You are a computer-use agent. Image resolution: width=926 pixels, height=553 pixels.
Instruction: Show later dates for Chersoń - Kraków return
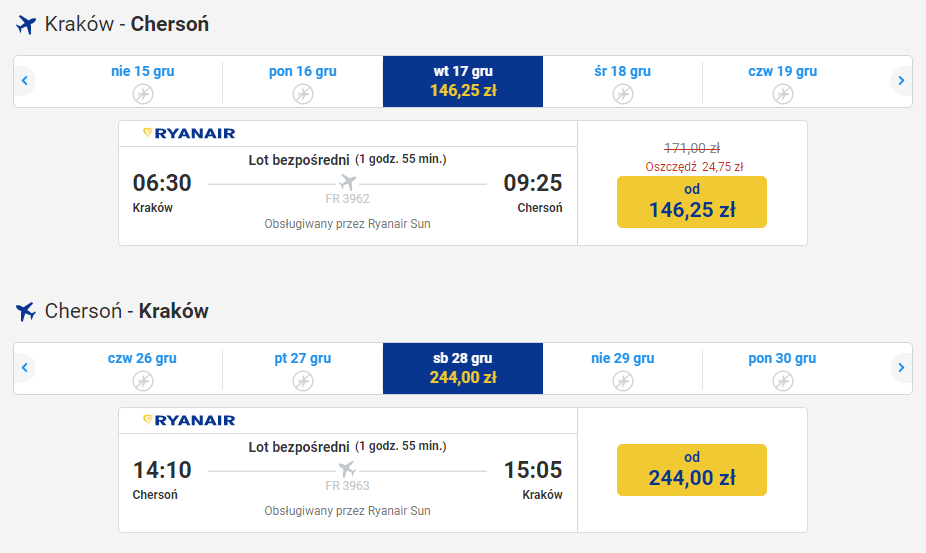point(901,367)
